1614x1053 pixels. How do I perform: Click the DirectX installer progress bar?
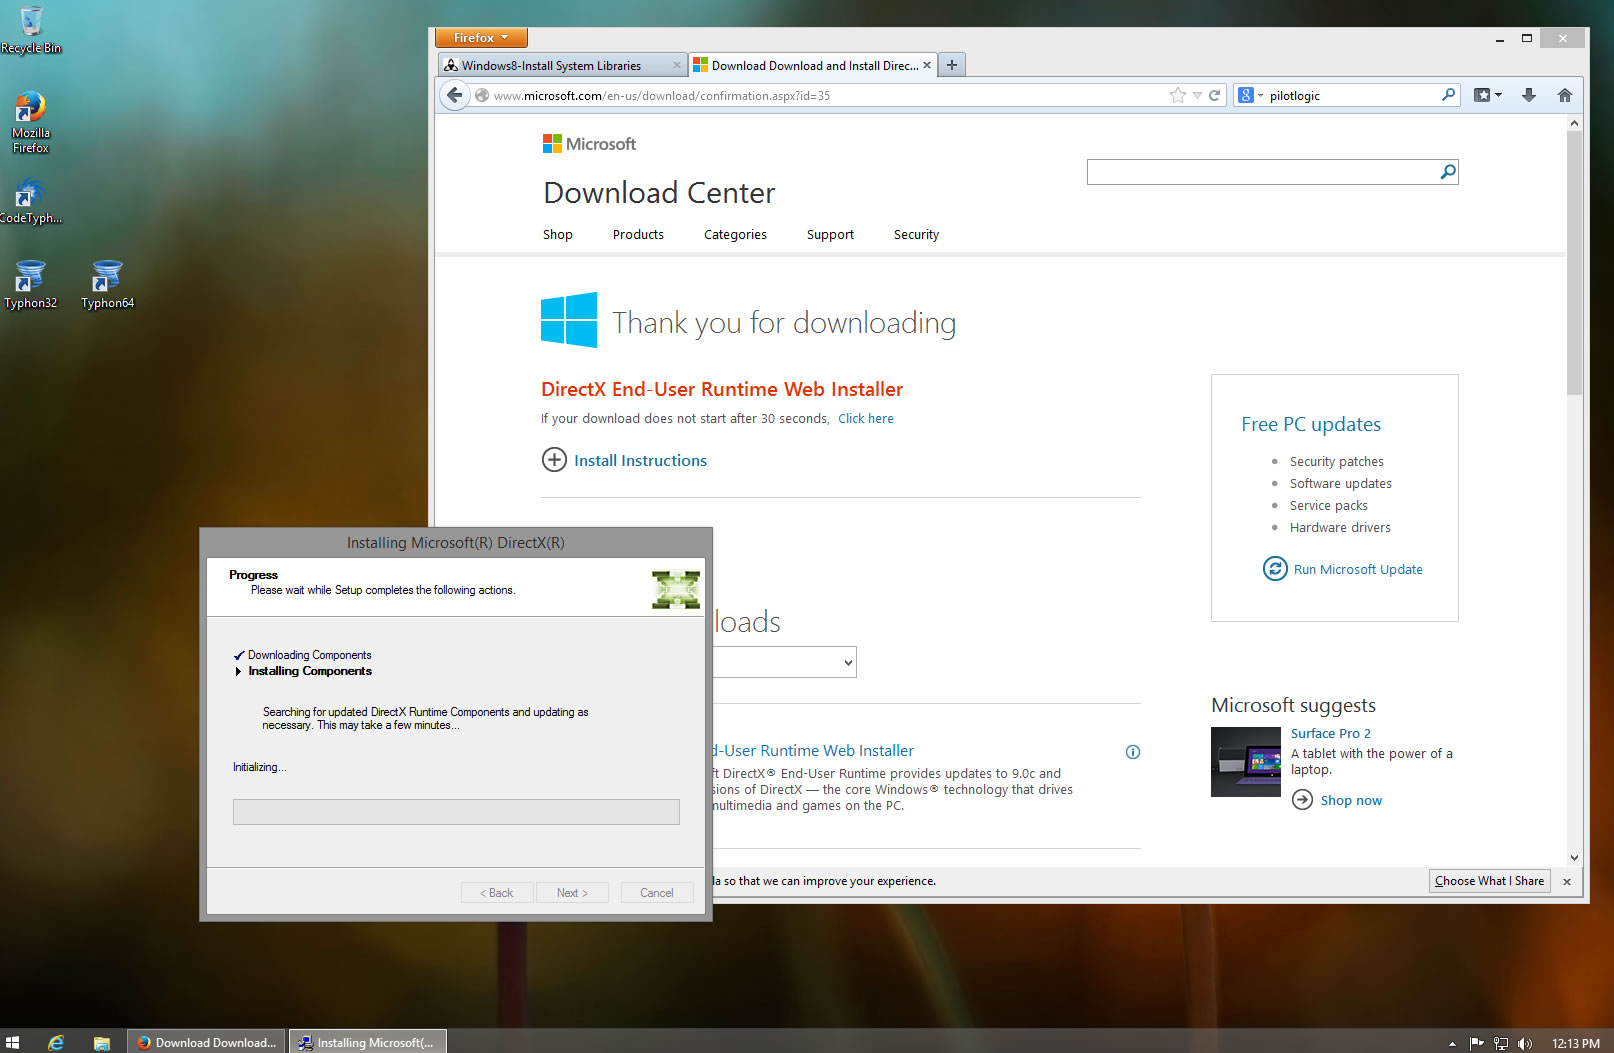[x=456, y=812]
